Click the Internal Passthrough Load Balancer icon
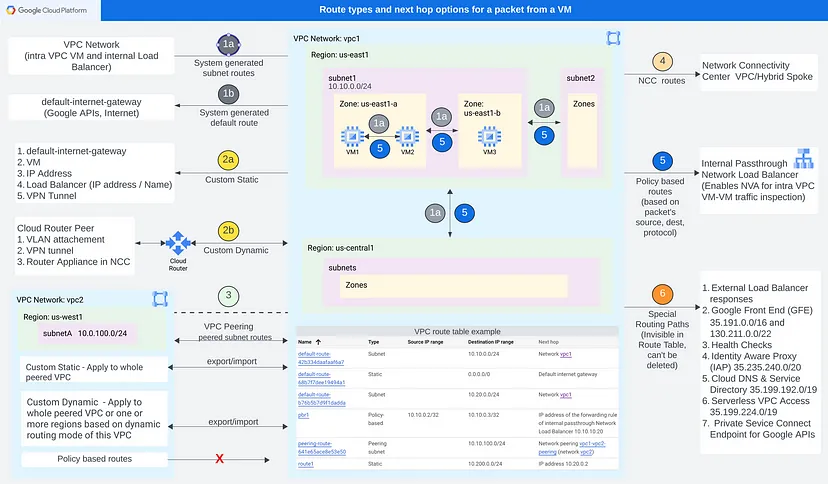The height and width of the screenshot is (484, 828). [x=804, y=158]
